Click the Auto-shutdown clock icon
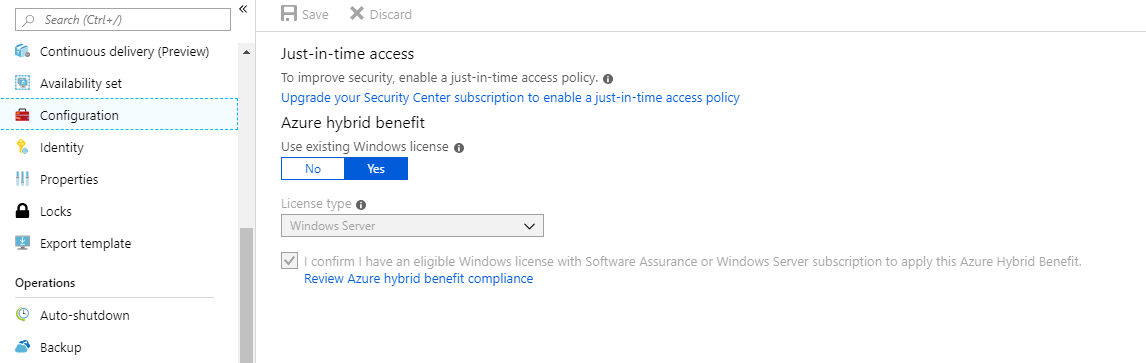This screenshot has width=1146, height=363. coord(23,316)
